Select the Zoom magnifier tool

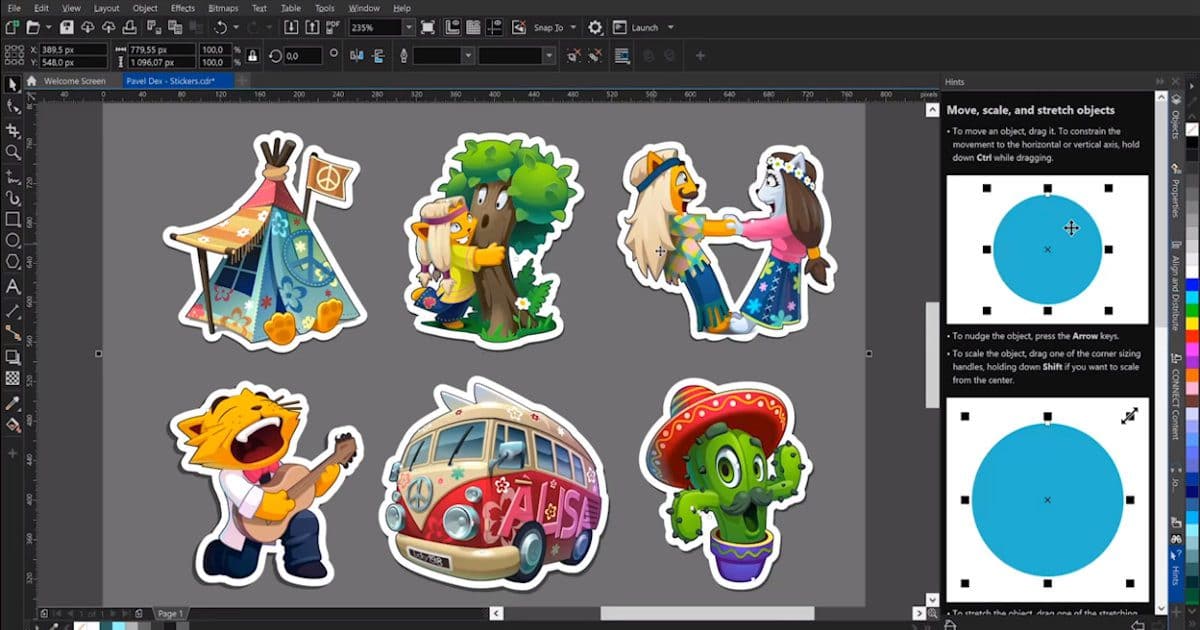tap(13, 152)
